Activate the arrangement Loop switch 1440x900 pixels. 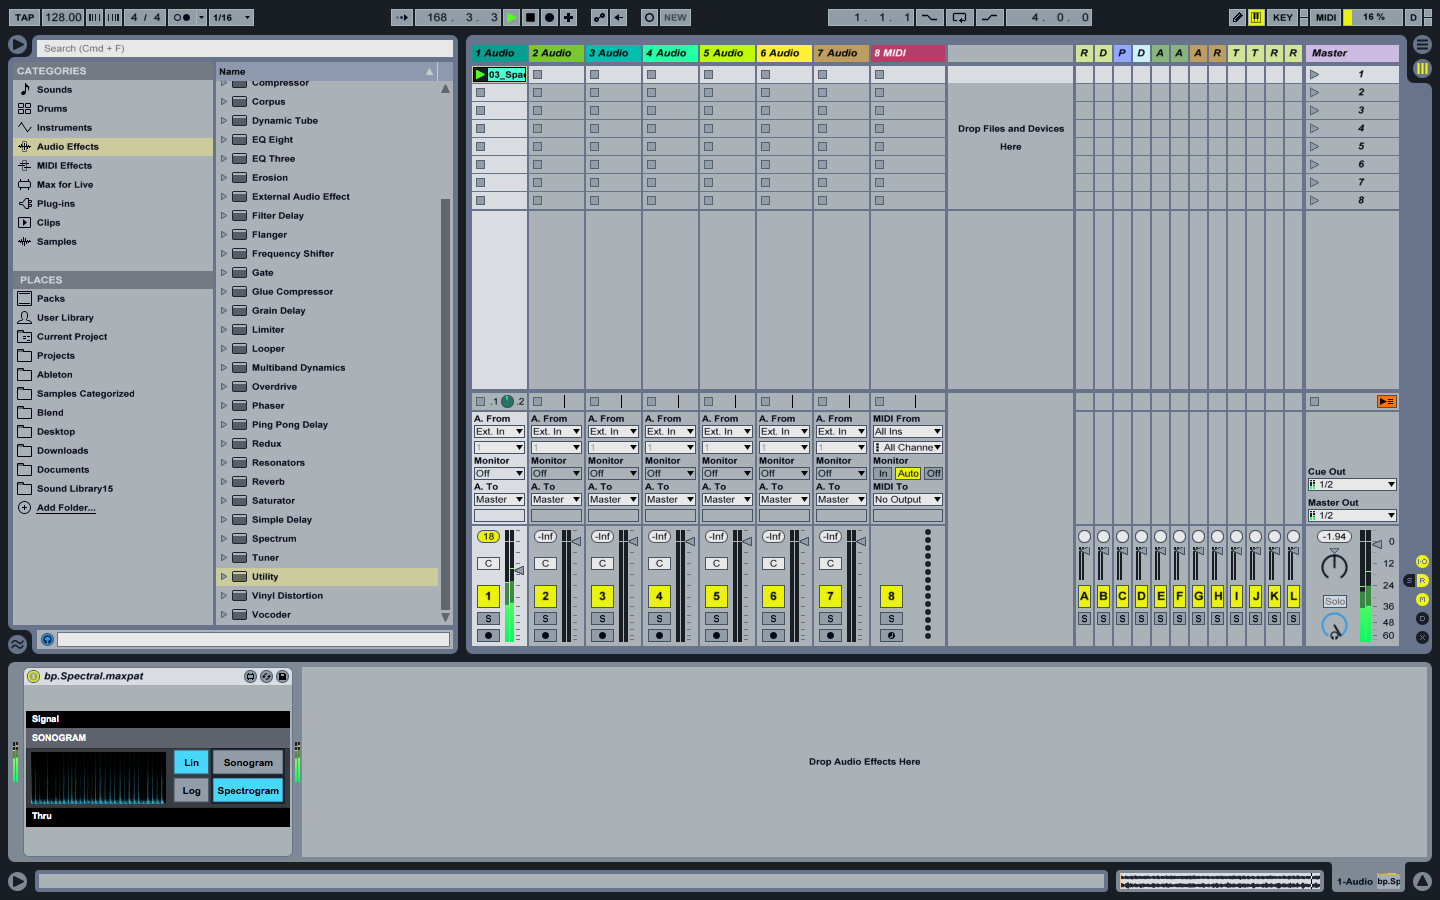[959, 17]
